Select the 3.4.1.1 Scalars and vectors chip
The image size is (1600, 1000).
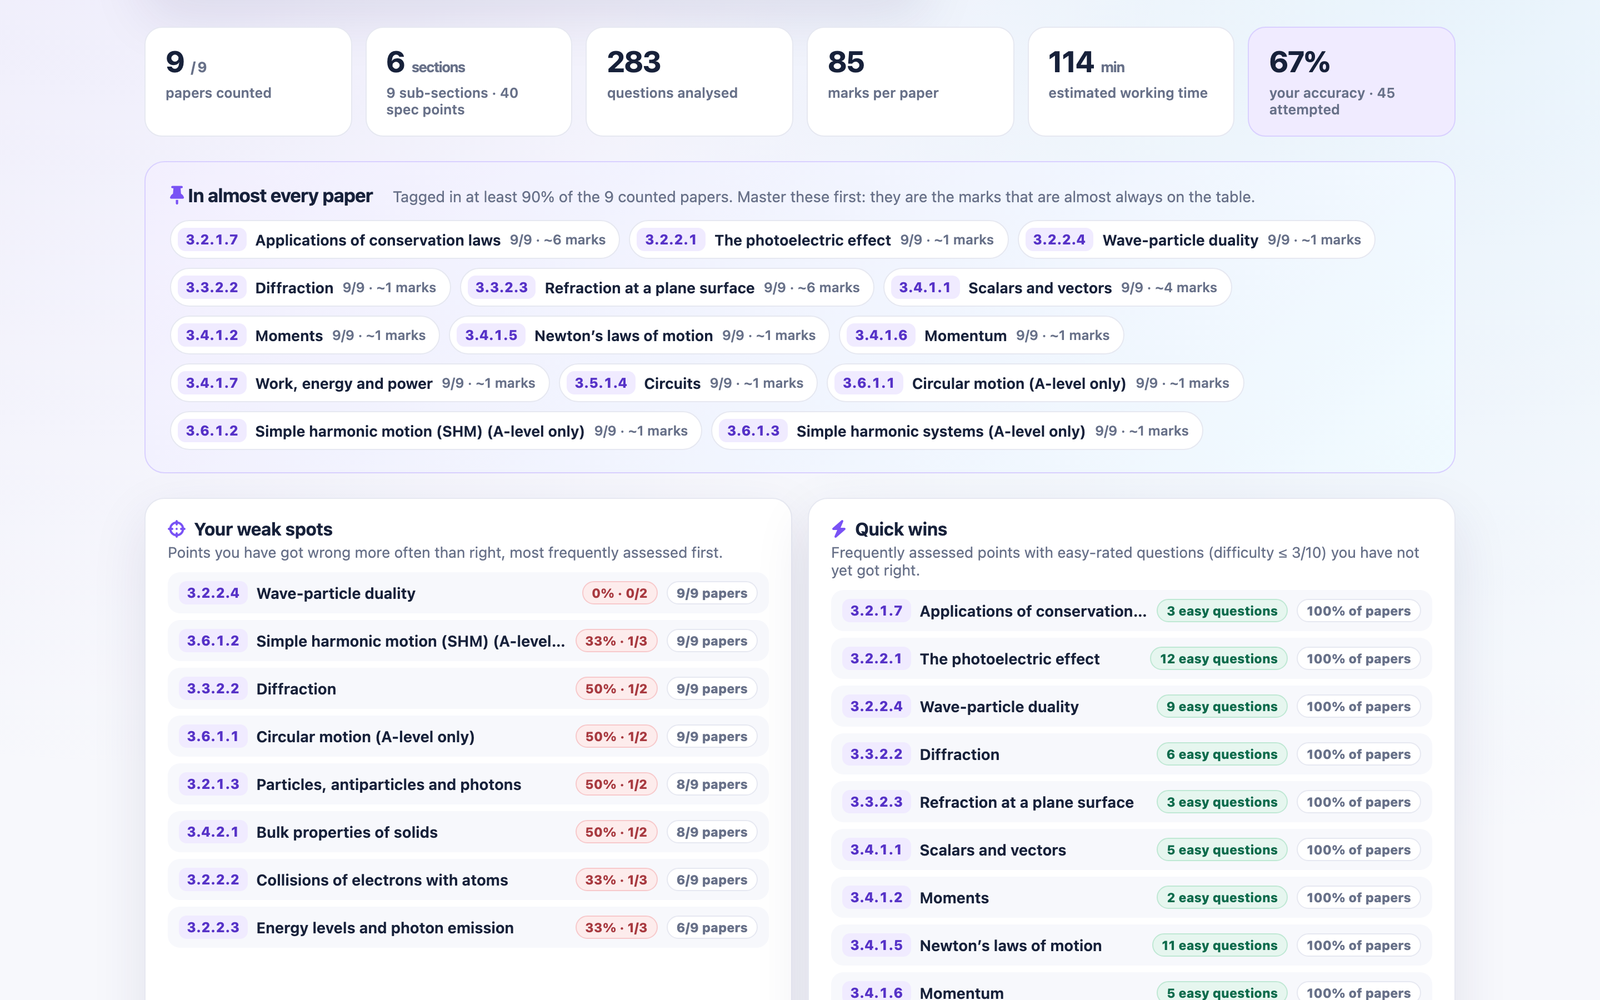pos(1057,288)
